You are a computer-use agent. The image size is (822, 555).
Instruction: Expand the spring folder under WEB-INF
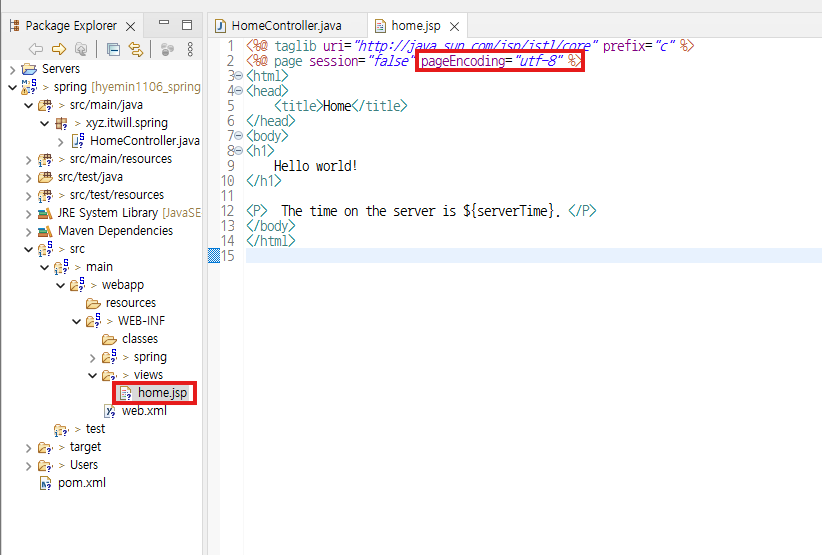tap(93, 358)
